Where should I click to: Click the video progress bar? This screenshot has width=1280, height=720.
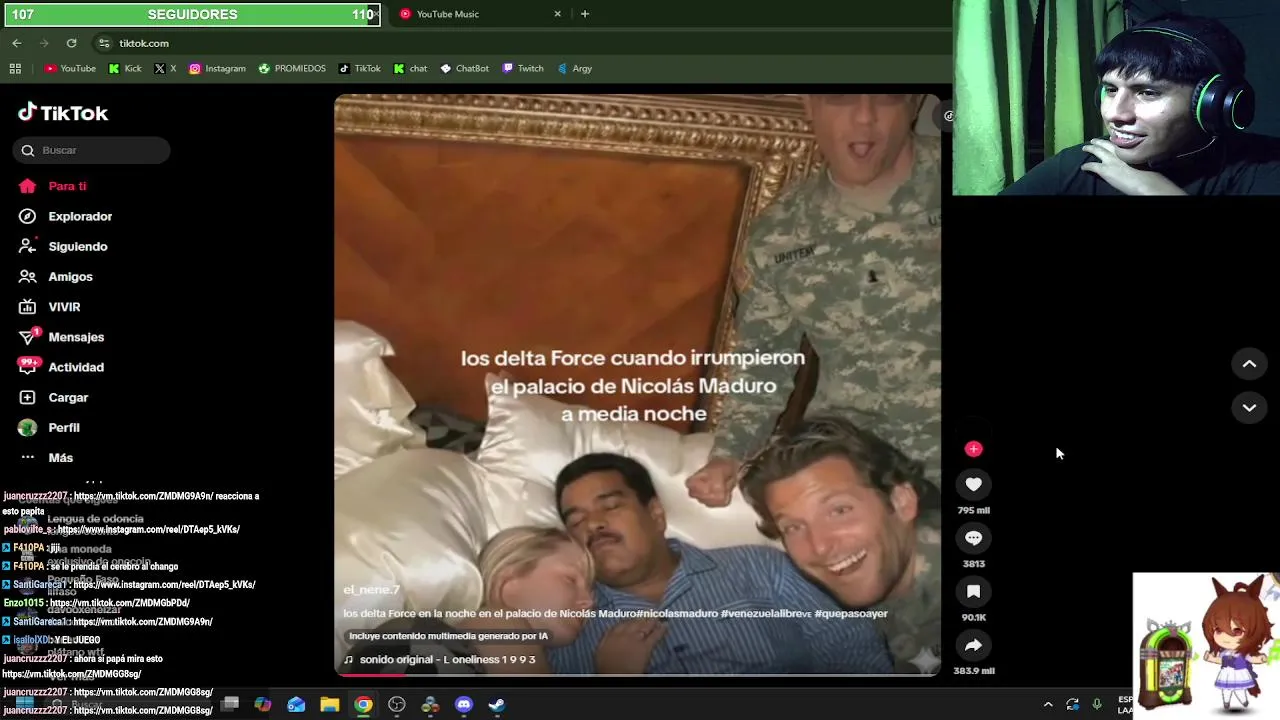point(637,675)
